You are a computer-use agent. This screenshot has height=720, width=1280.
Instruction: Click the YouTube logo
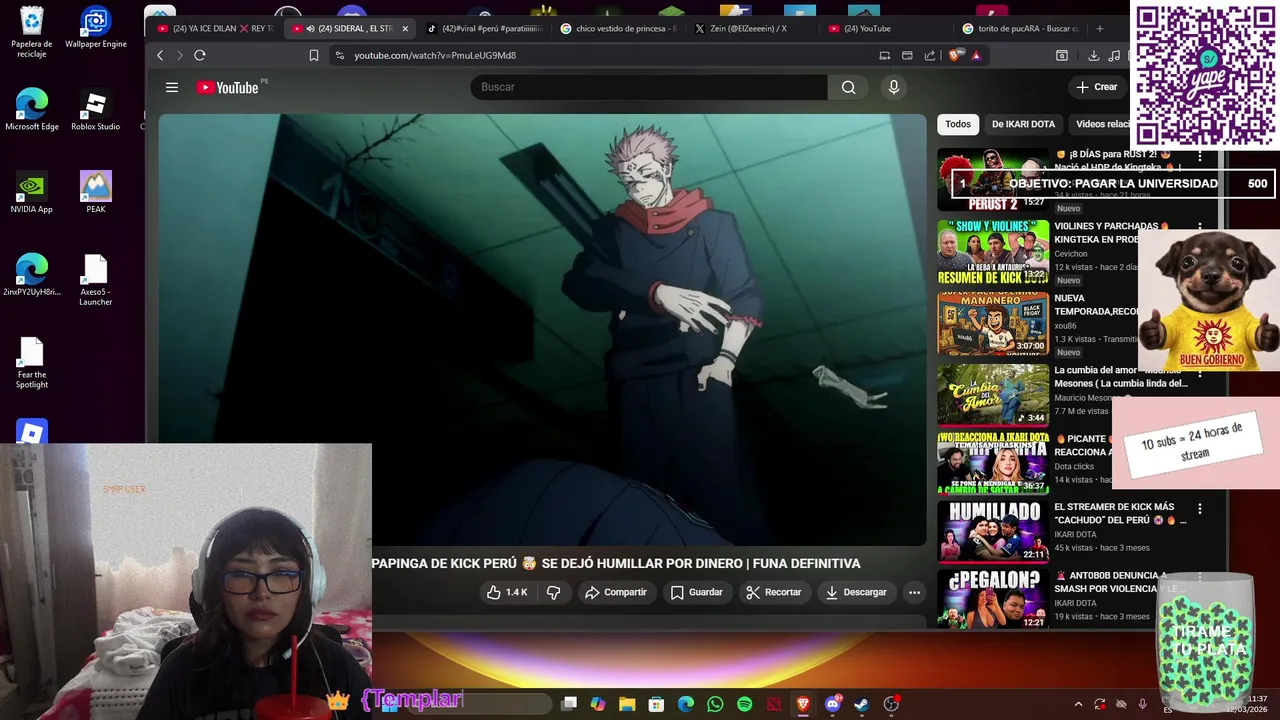point(228,87)
